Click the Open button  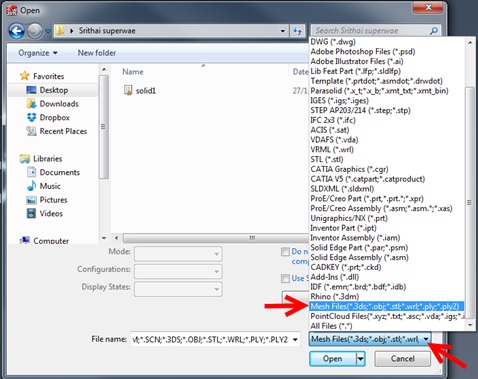click(333, 359)
